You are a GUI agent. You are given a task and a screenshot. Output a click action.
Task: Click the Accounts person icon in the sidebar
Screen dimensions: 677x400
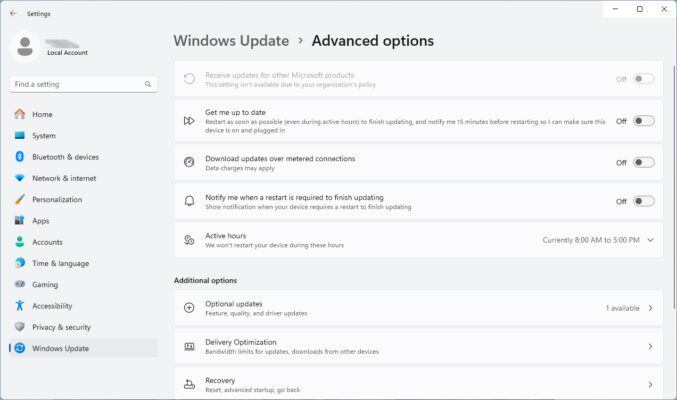point(19,242)
